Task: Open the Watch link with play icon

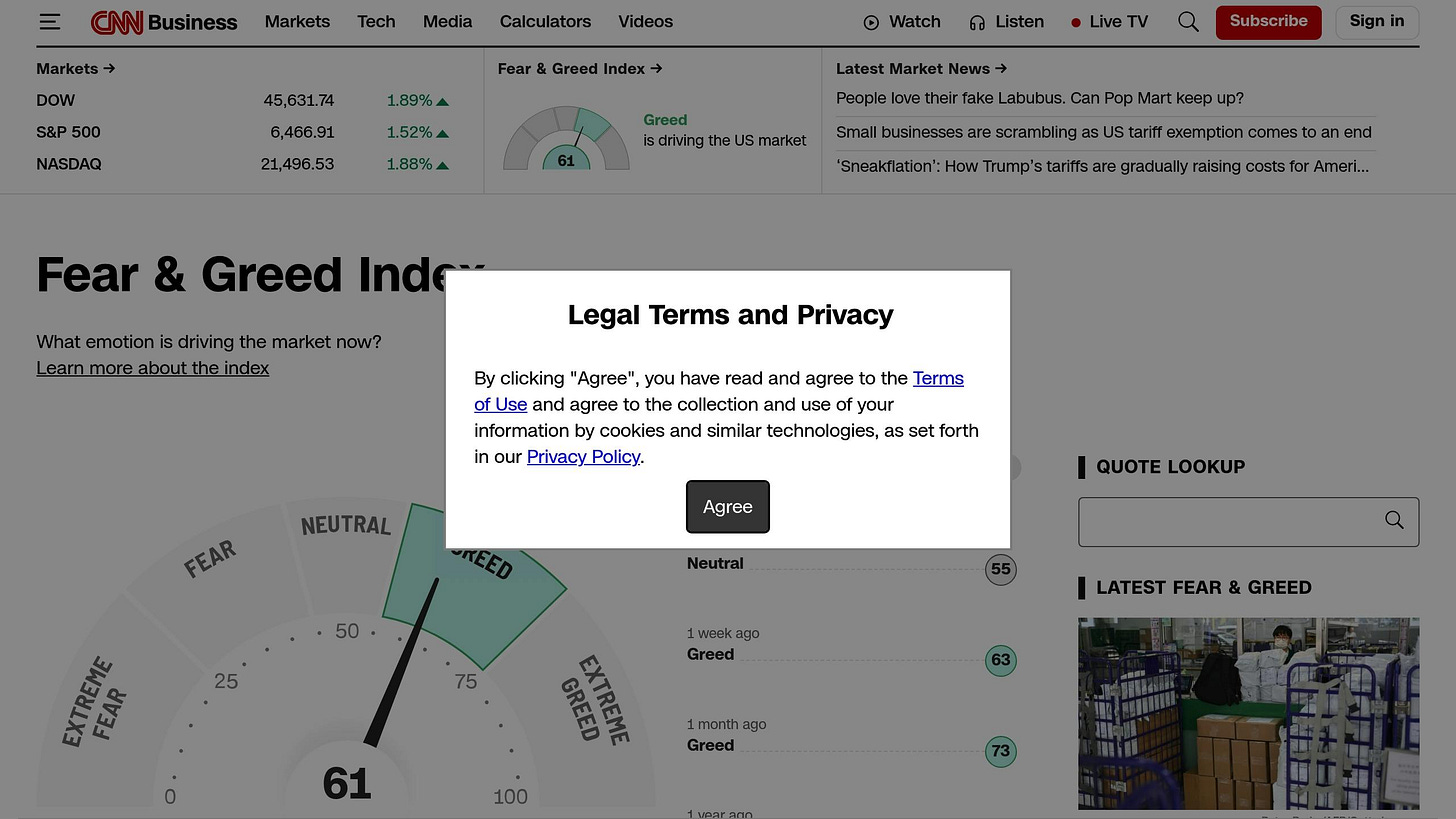Action: tap(902, 22)
